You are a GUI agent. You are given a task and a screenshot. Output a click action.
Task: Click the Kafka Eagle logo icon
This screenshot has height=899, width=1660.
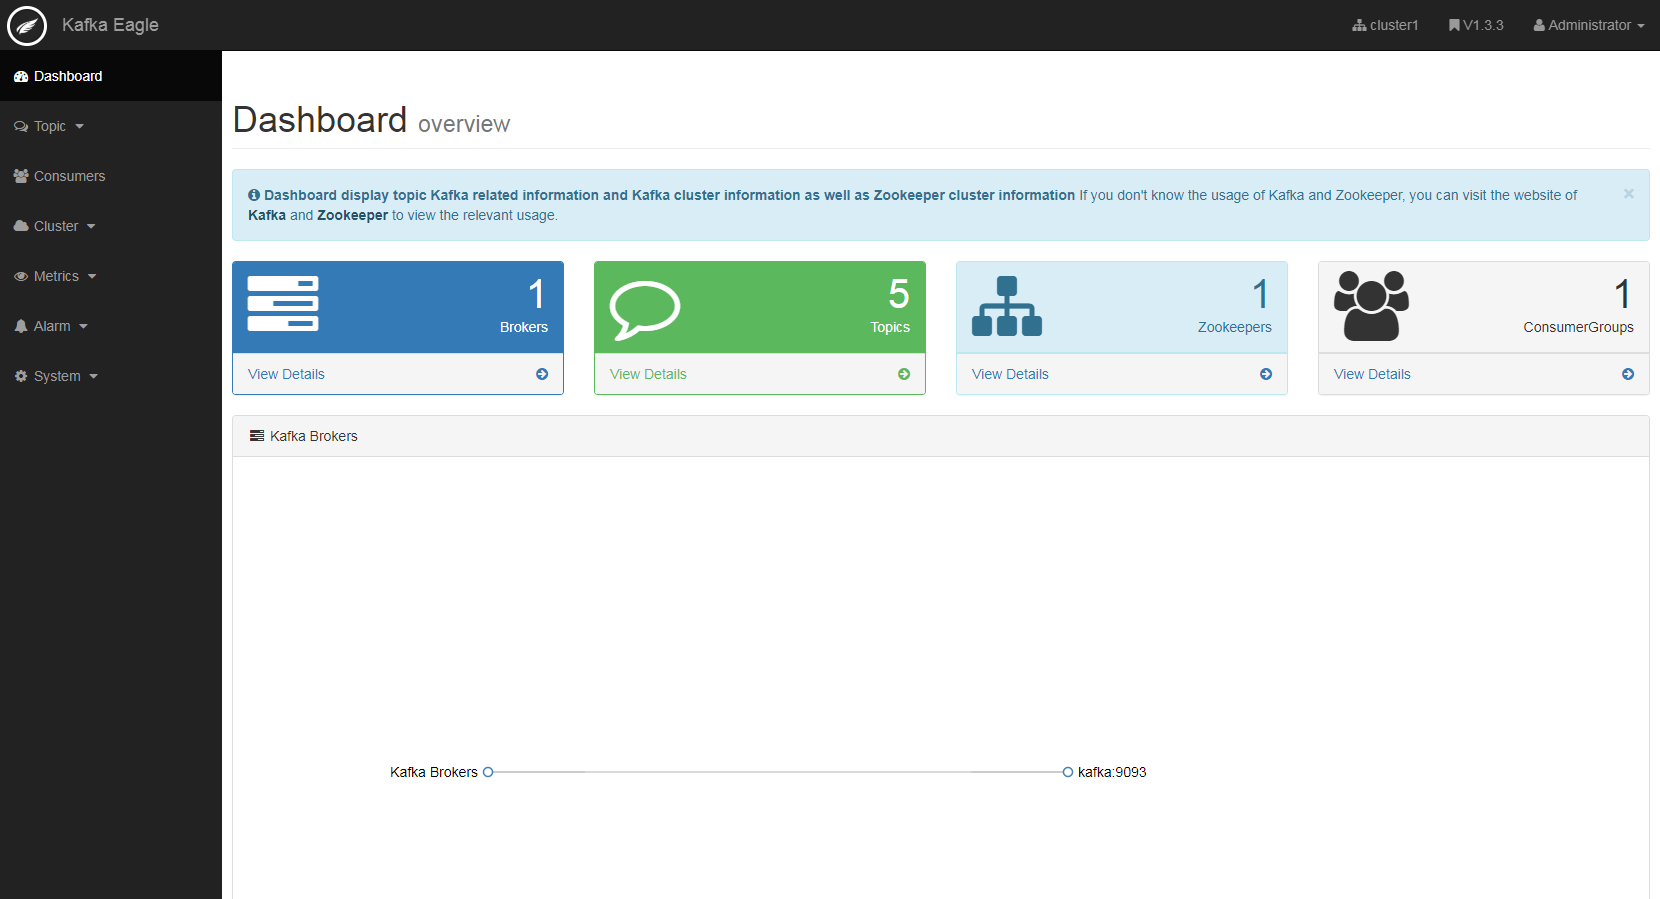click(x=27, y=26)
